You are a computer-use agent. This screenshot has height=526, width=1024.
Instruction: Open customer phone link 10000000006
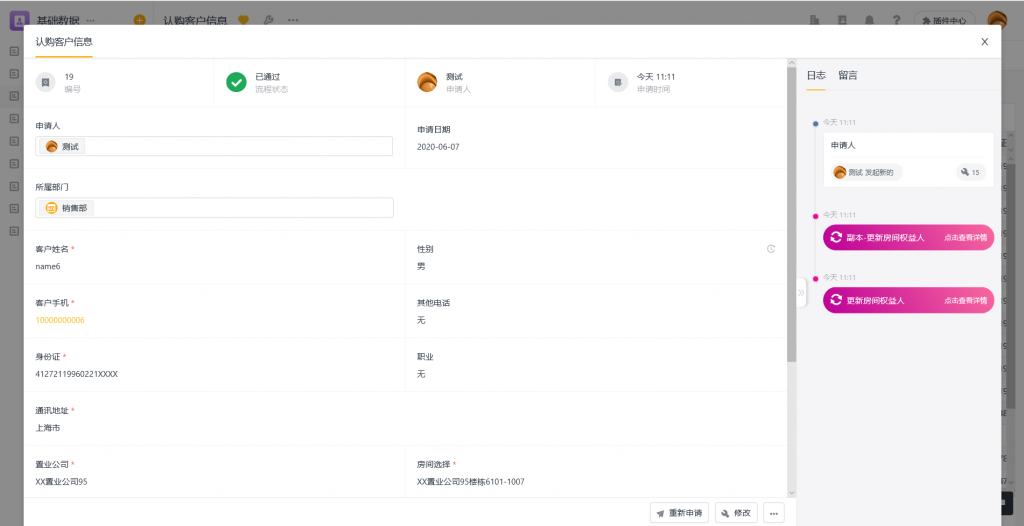coord(60,320)
